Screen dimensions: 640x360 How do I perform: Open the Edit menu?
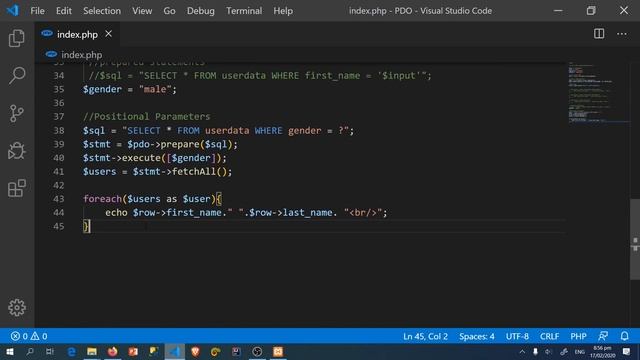tap(64, 11)
